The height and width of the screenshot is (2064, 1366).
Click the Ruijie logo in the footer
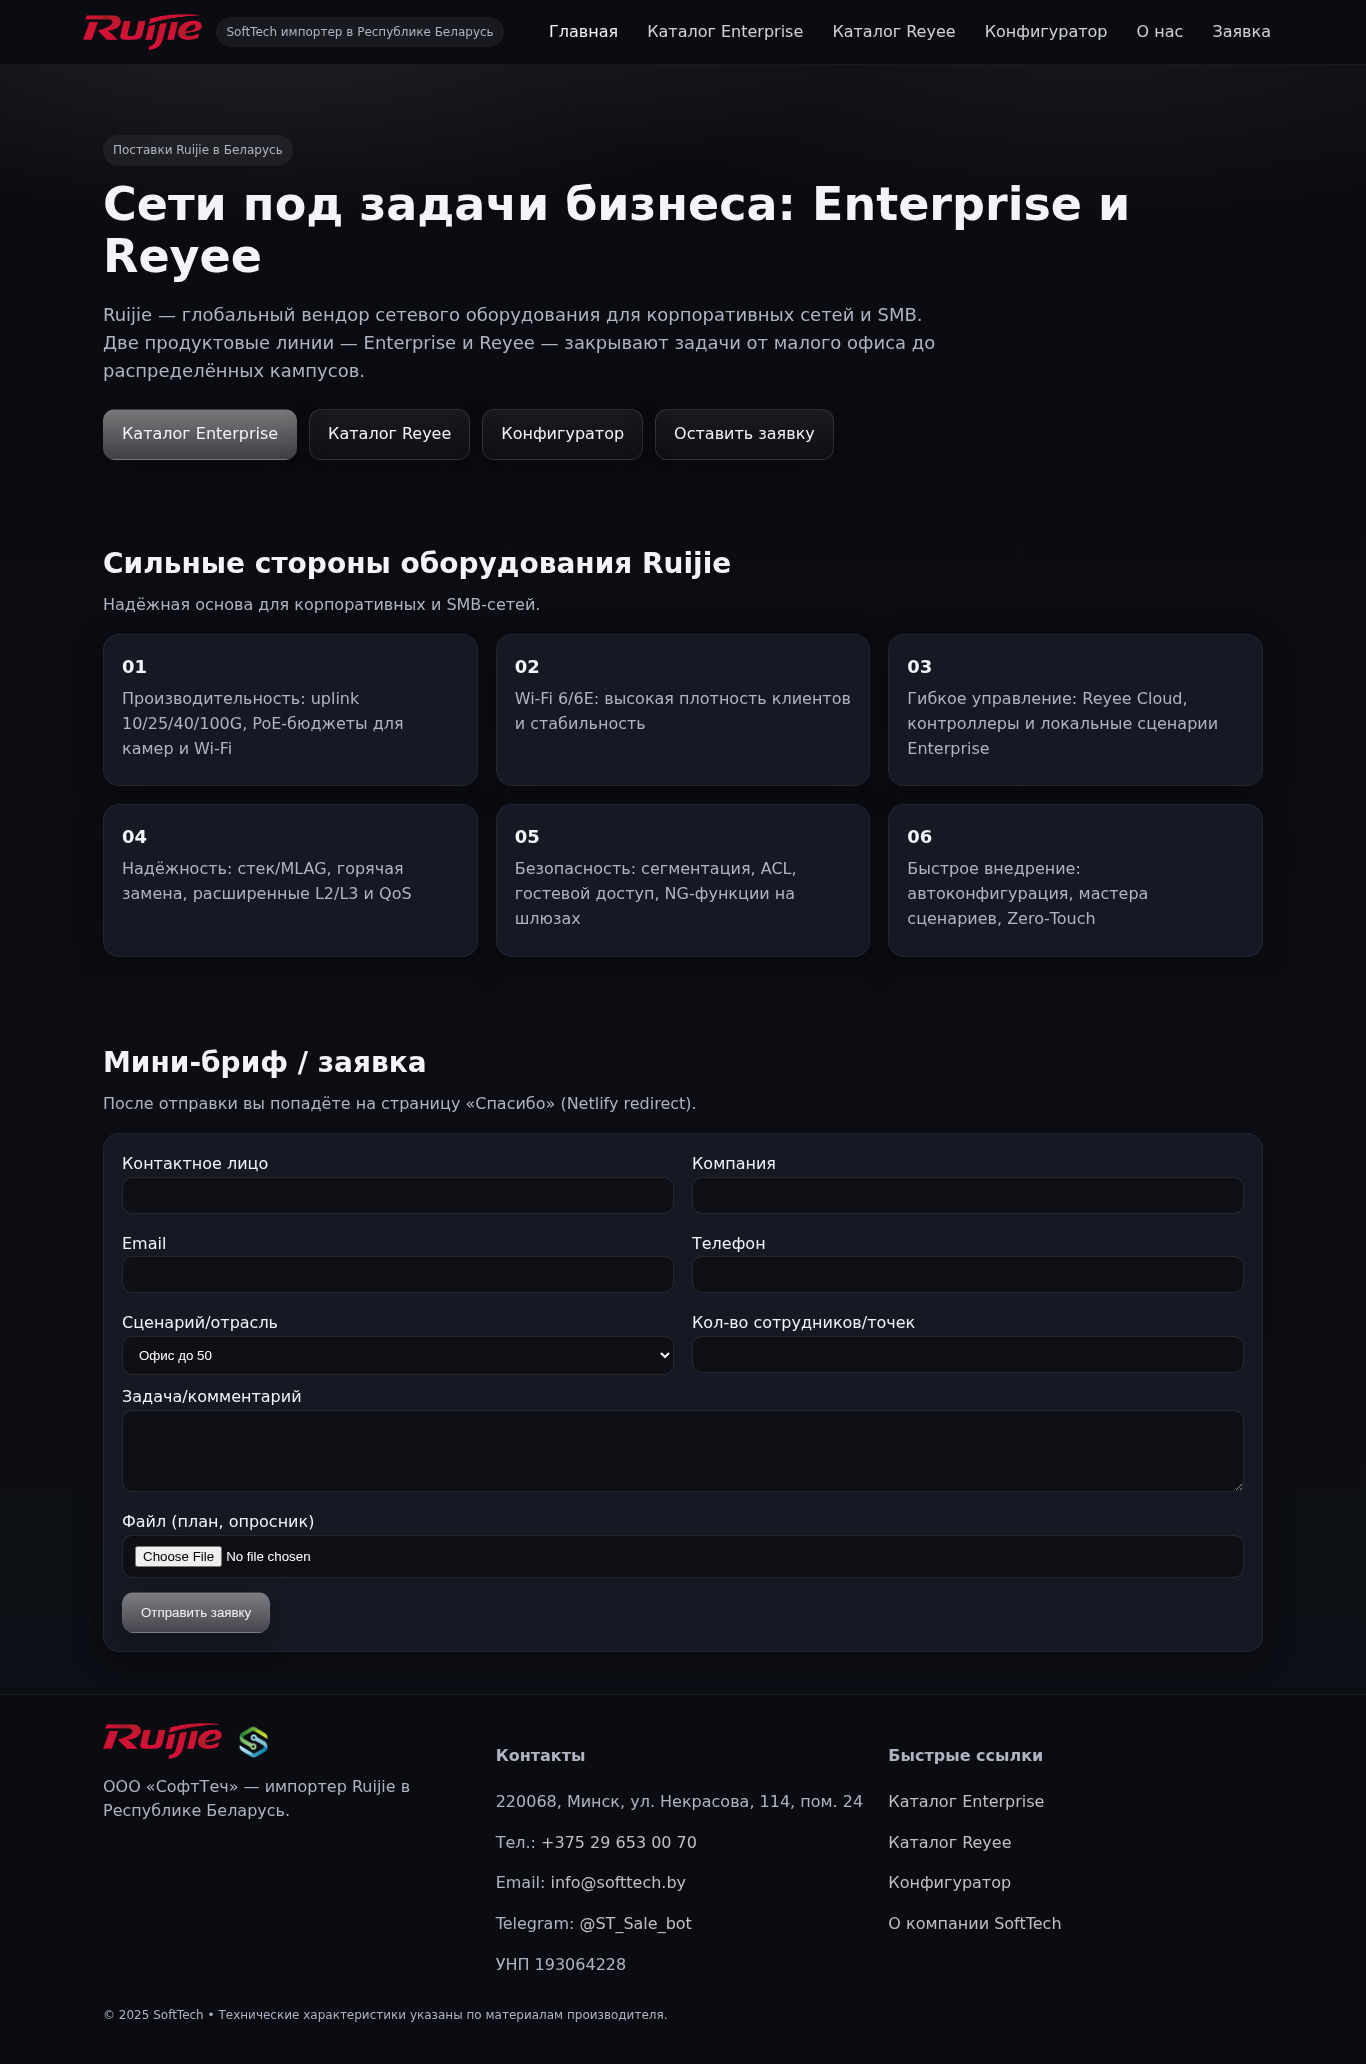tap(162, 1741)
